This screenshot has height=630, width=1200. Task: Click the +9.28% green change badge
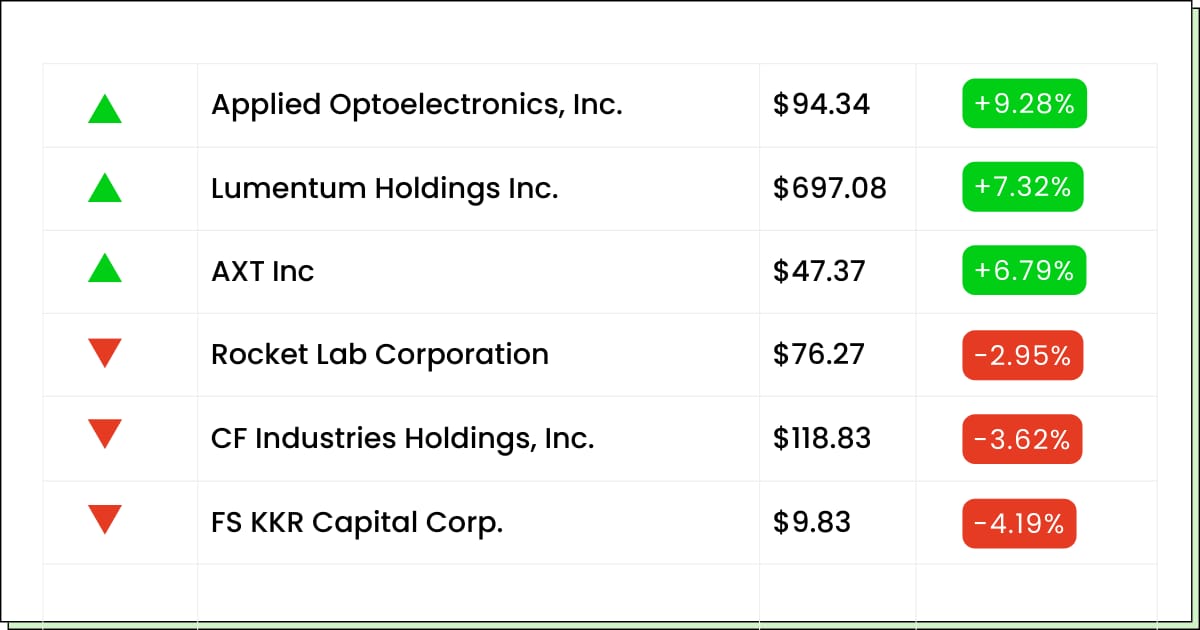click(x=1025, y=104)
